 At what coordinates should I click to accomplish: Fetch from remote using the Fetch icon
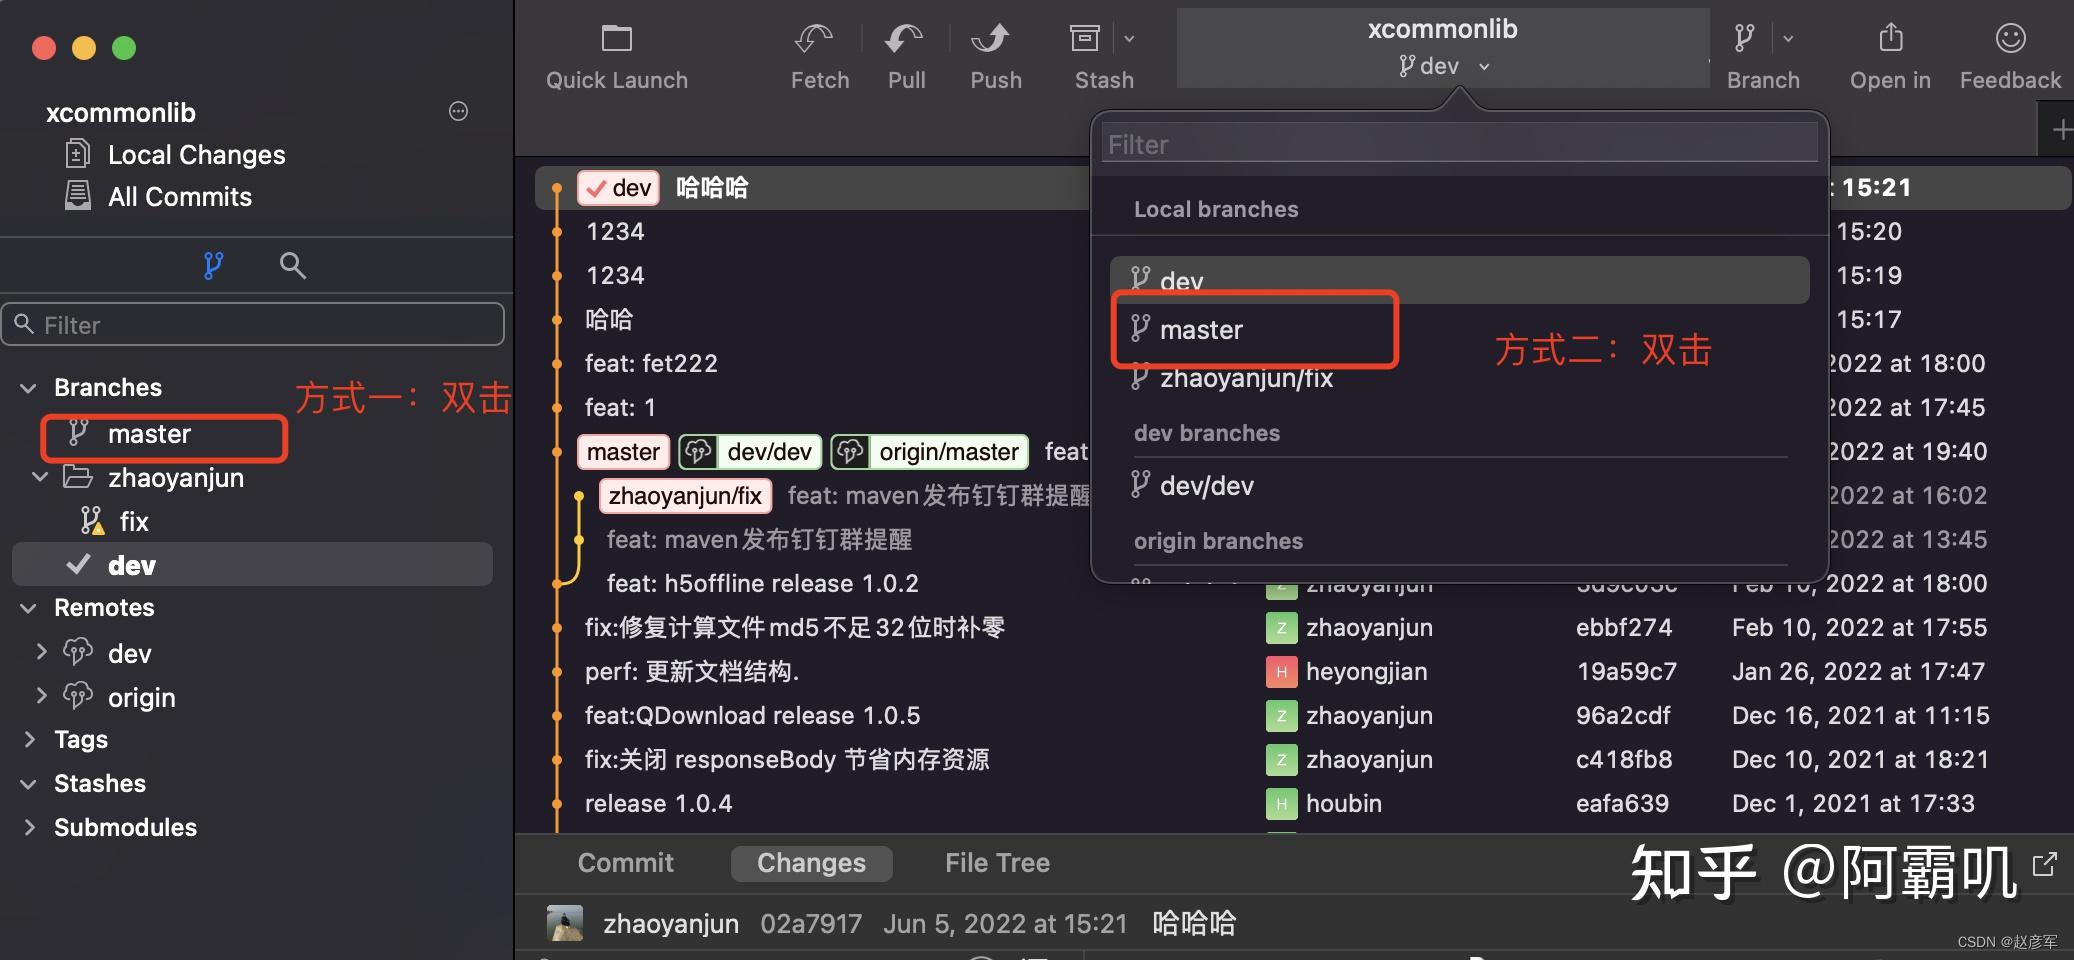[x=814, y=39]
